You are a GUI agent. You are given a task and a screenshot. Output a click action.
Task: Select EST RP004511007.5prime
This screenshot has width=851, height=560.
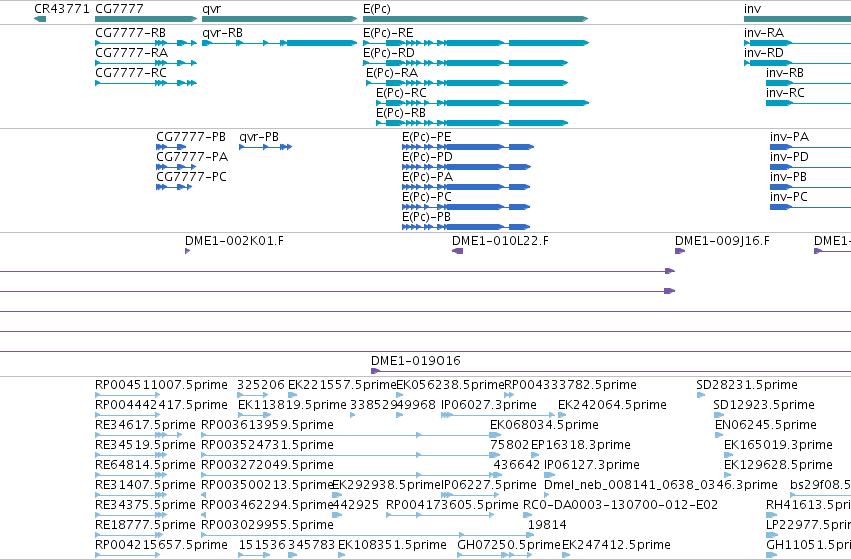(161, 386)
